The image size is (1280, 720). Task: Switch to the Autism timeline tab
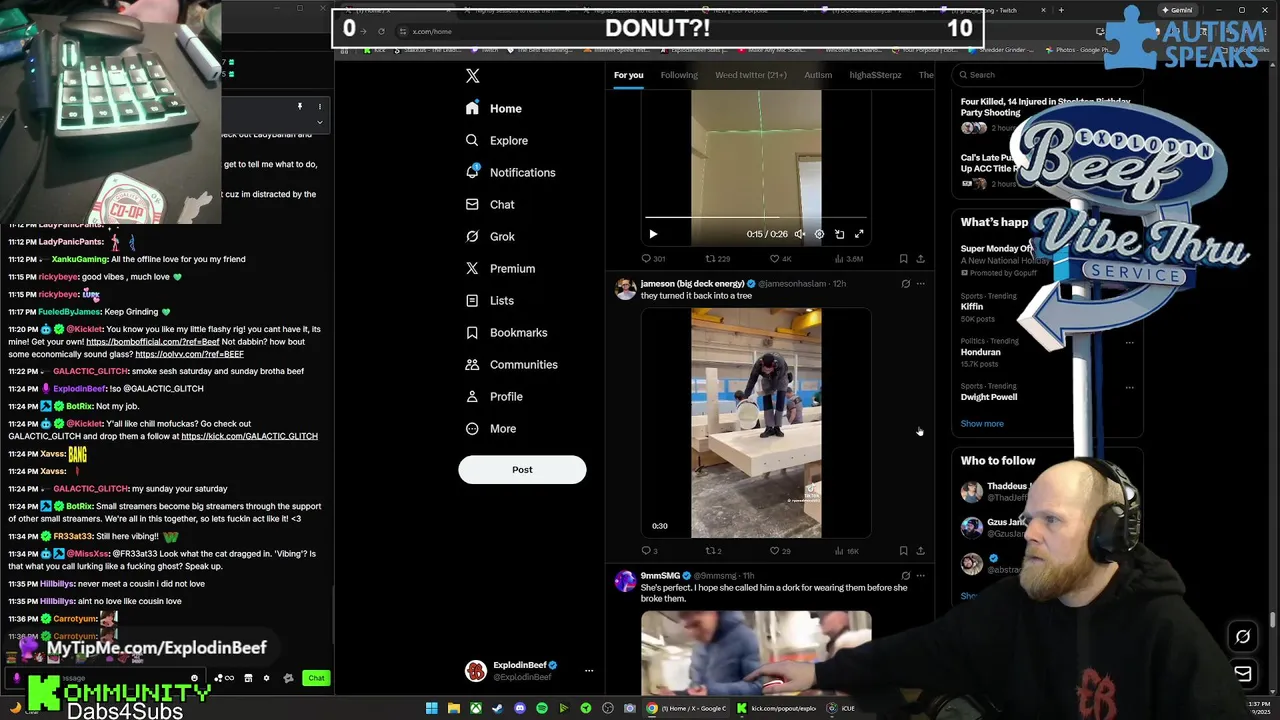818,75
